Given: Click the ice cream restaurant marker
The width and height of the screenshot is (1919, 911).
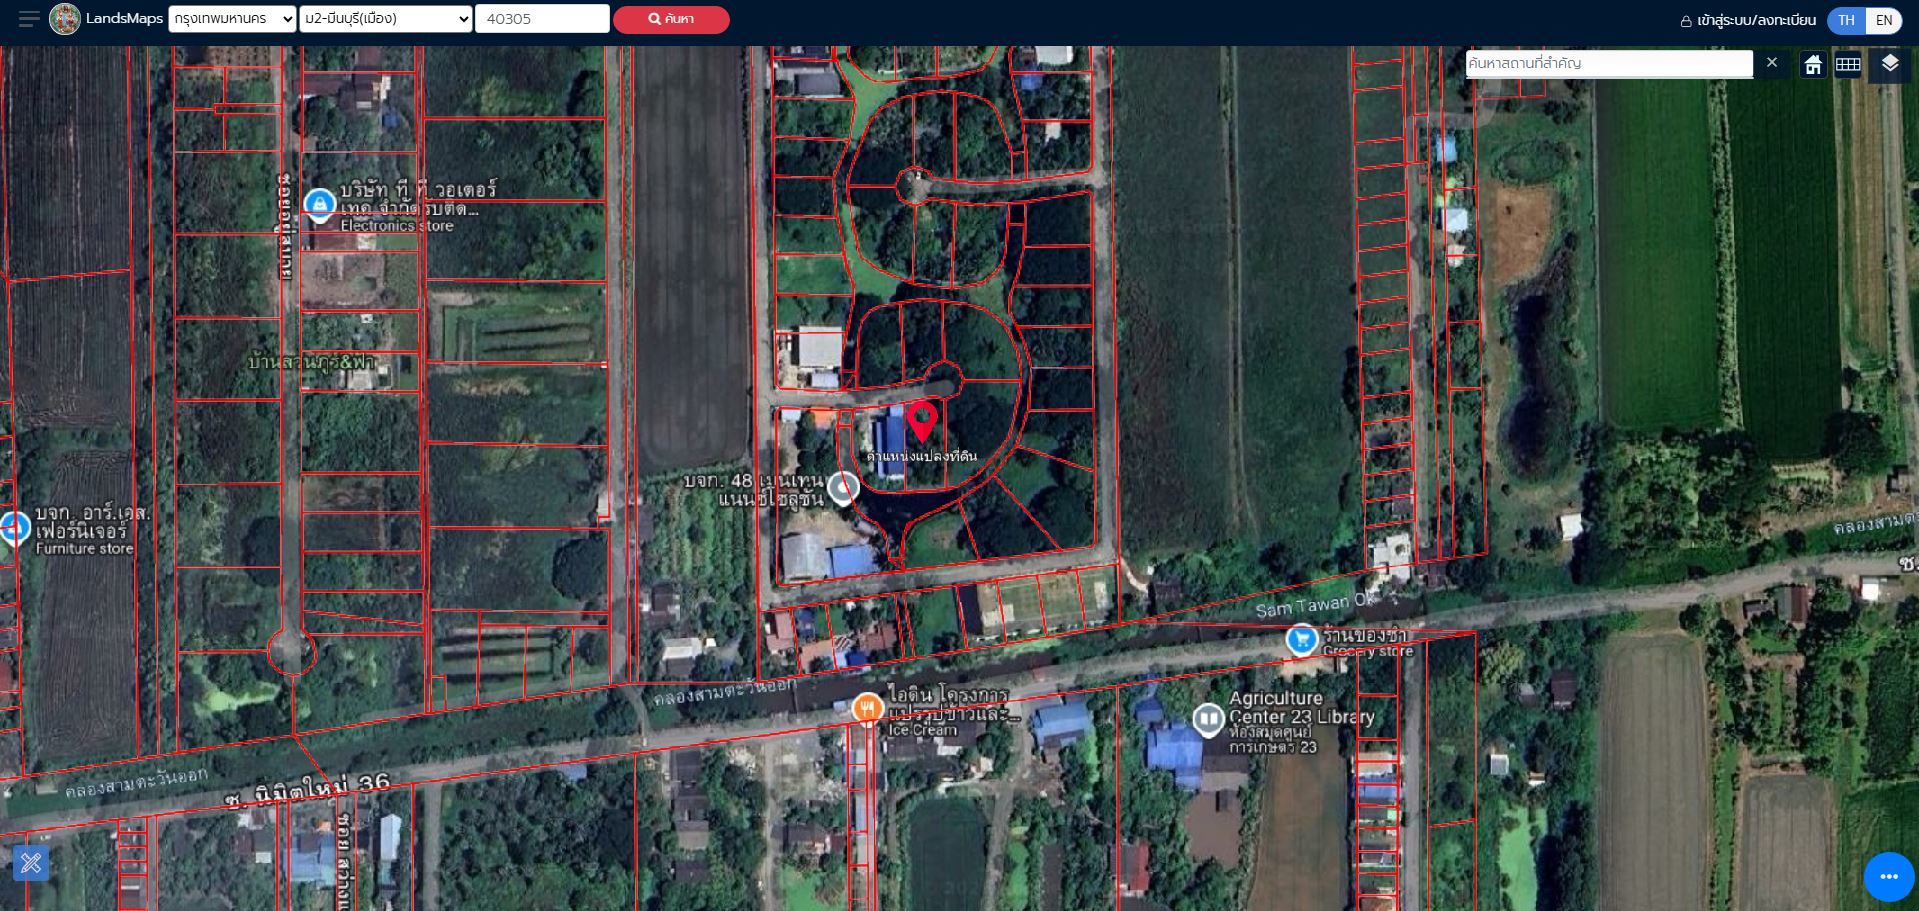Looking at the screenshot, I should [x=867, y=708].
